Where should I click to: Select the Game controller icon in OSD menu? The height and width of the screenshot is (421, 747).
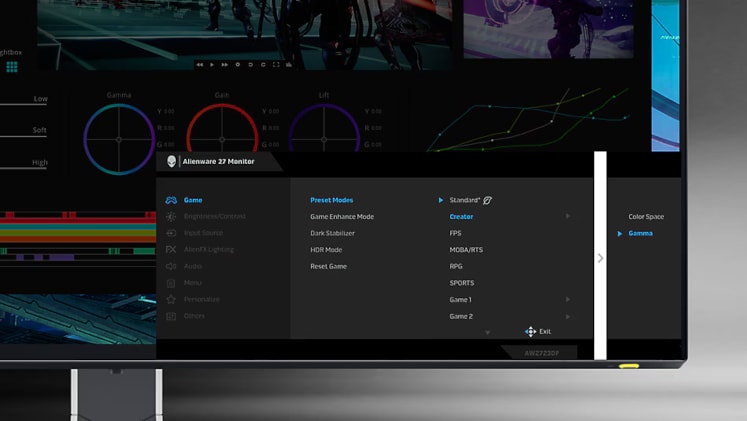click(x=171, y=200)
